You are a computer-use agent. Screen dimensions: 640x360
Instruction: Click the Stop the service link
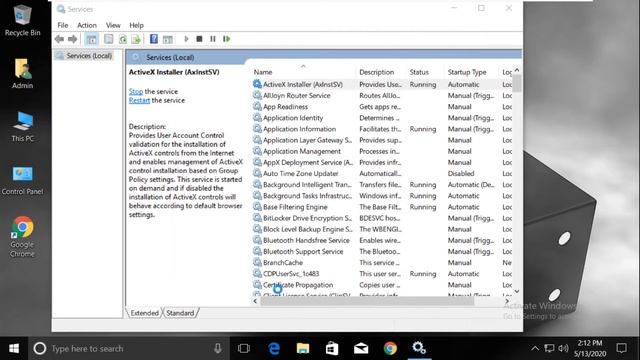(136, 91)
